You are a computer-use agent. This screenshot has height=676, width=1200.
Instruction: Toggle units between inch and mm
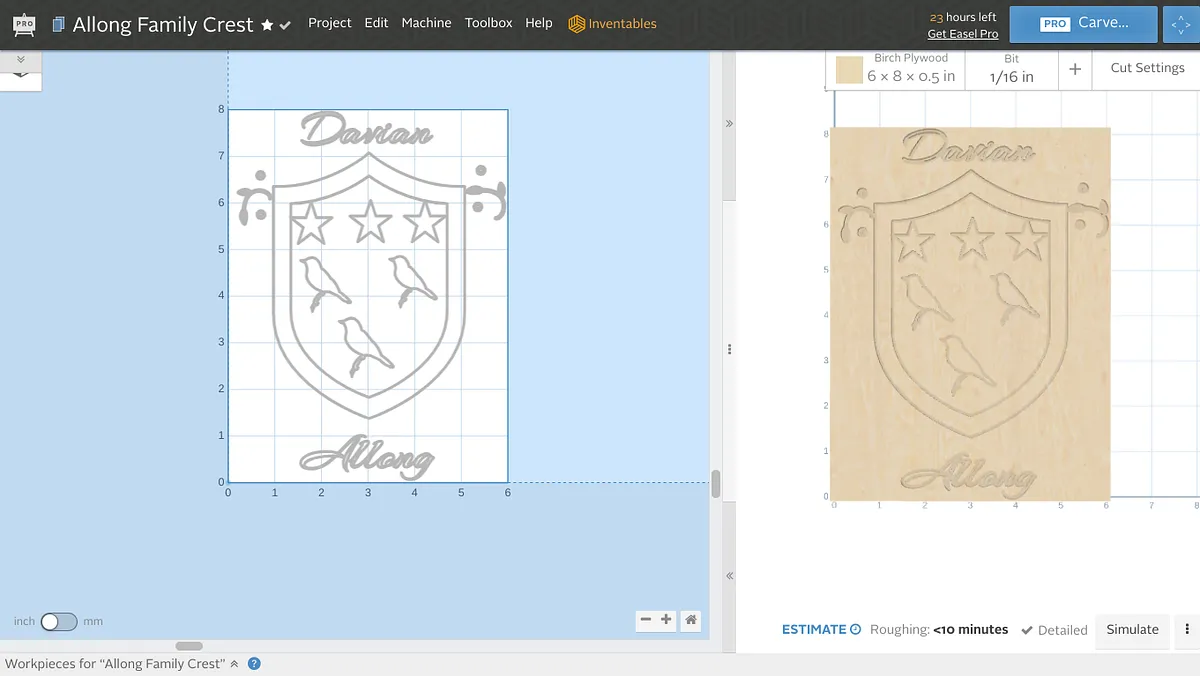pyautogui.click(x=58, y=621)
